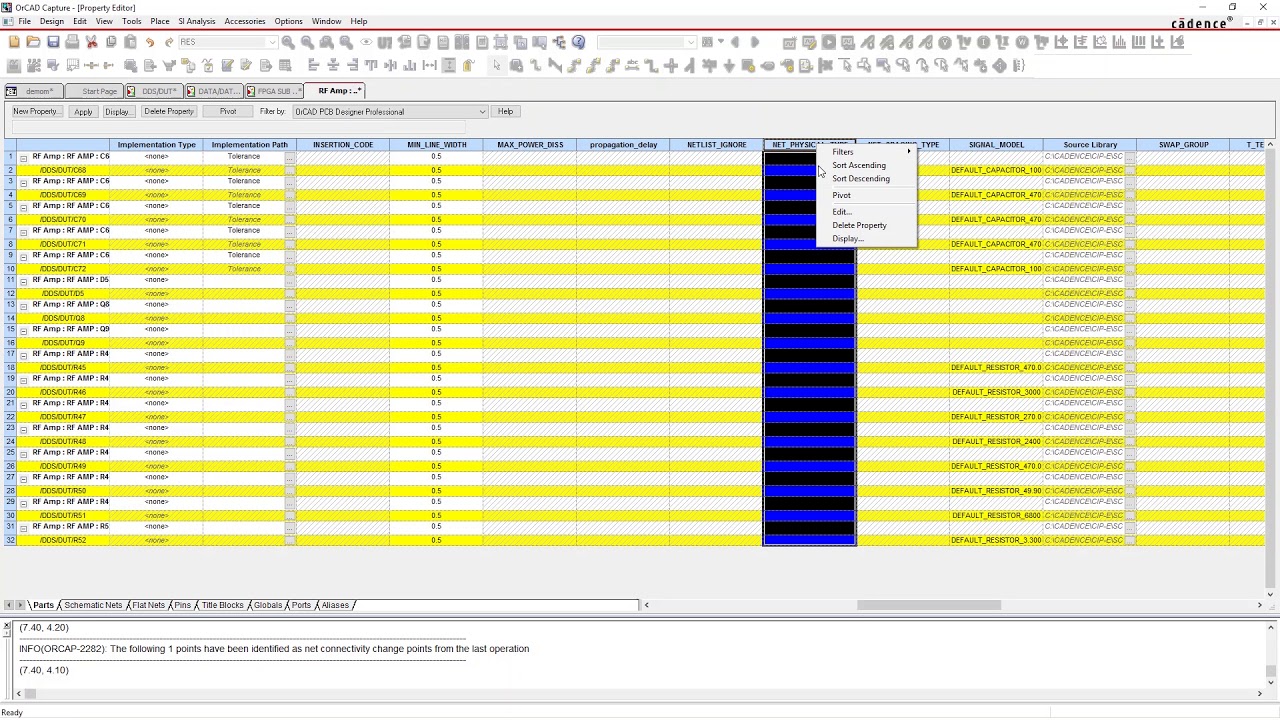Click the Place Ground arrow icon

point(729,65)
